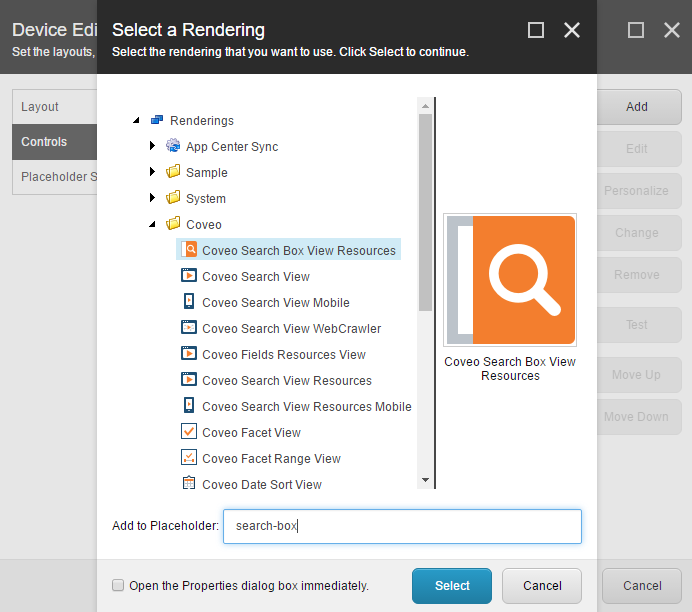Screen dimensions: 692x612
Task: Click the App Center Sync gear icon
Action: tap(173, 146)
